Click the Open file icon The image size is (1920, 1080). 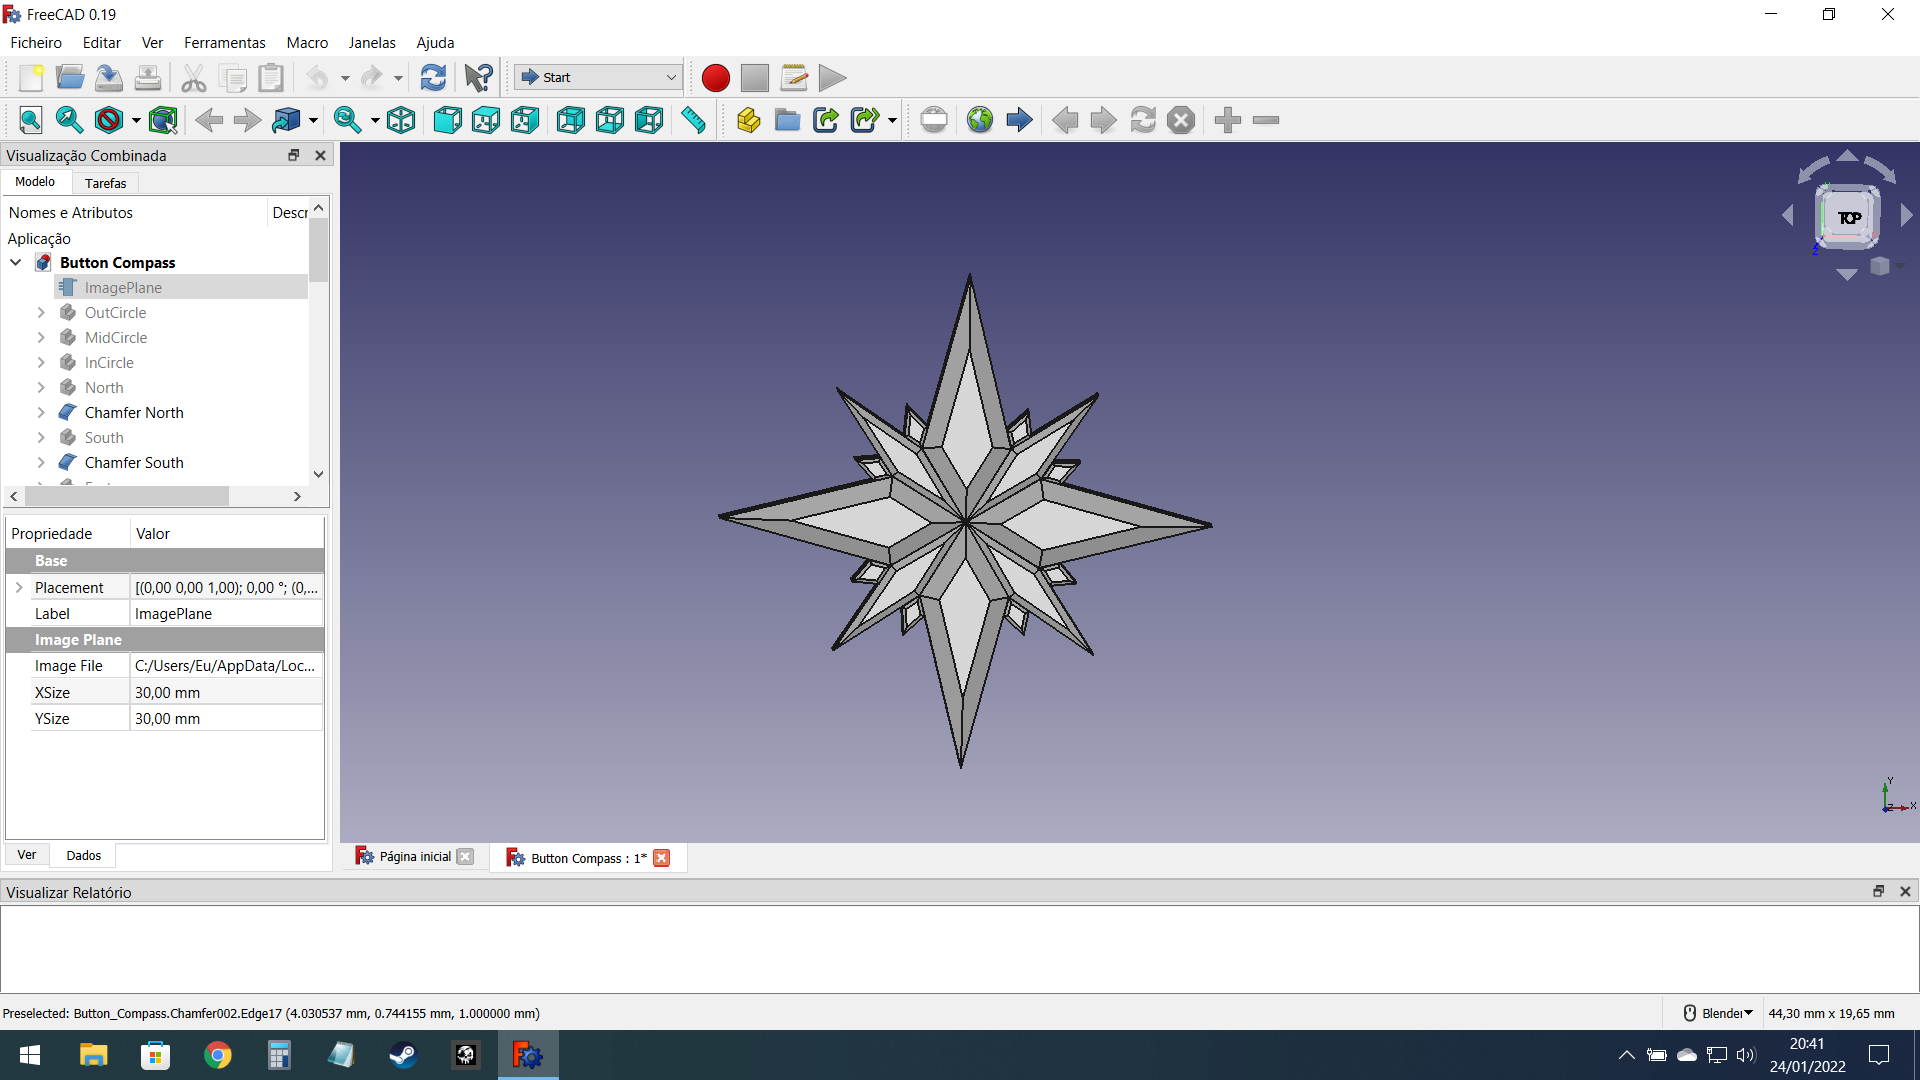(x=70, y=77)
